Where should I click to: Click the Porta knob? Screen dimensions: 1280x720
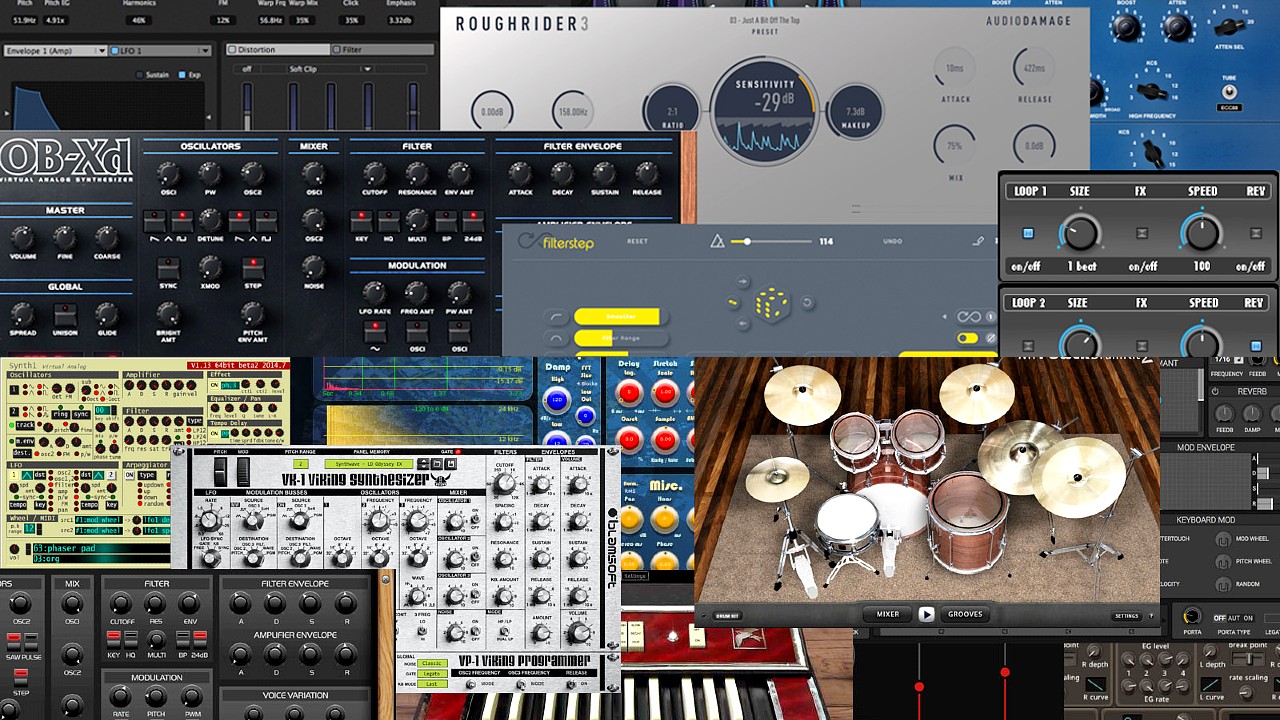pos(1191,616)
